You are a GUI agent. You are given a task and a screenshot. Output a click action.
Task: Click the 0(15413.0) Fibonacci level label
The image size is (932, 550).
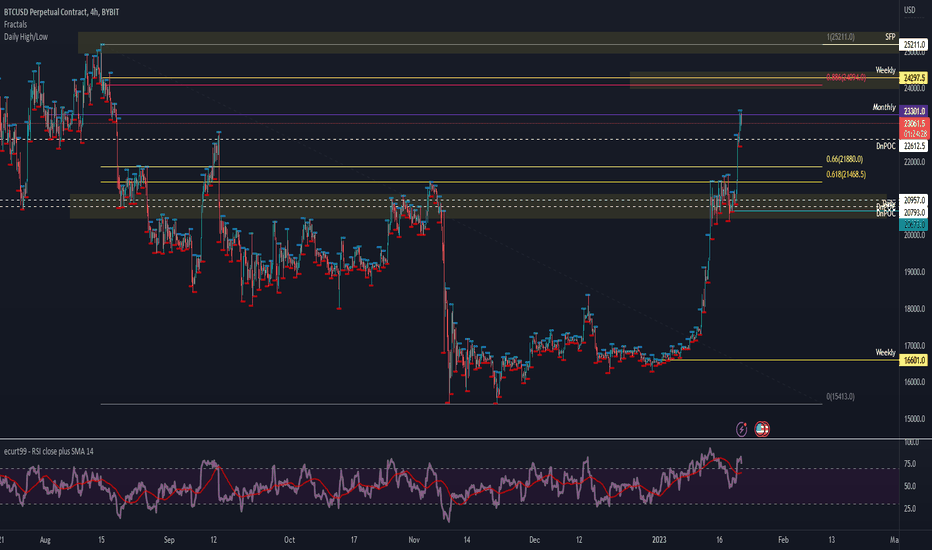(x=840, y=397)
